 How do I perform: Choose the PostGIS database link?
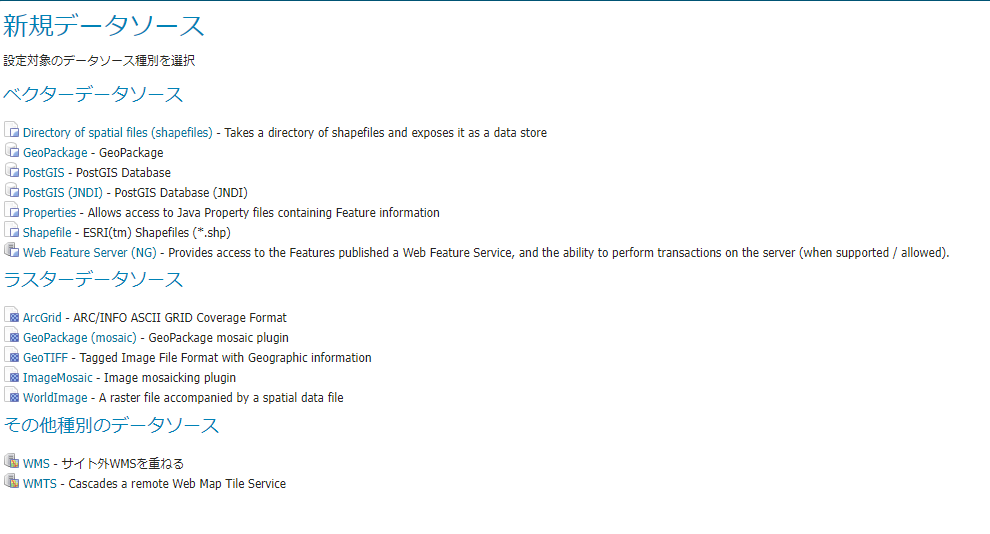click(x=43, y=173)
